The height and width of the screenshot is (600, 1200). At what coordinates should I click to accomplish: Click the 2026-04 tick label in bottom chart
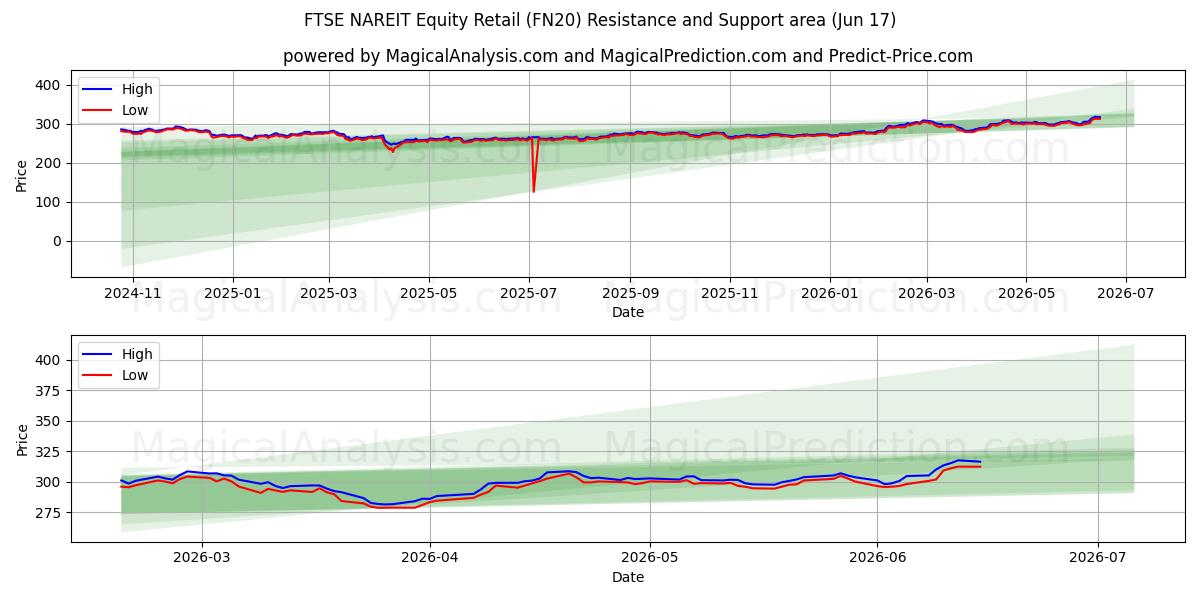coord(429,559)
